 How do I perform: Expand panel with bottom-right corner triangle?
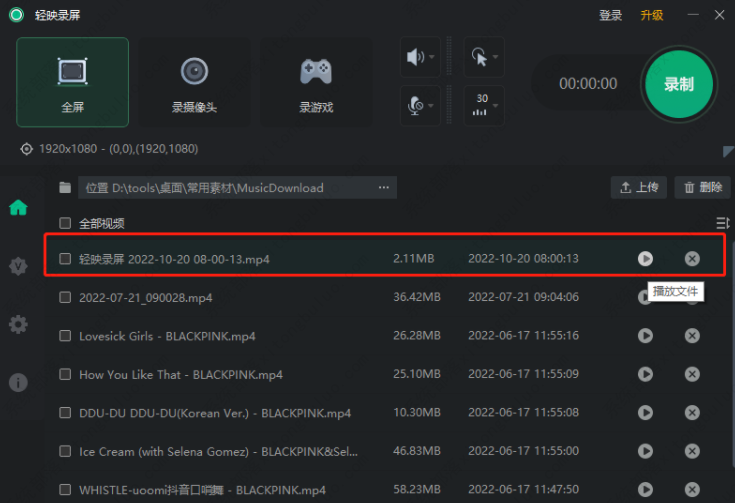point(728,151)
